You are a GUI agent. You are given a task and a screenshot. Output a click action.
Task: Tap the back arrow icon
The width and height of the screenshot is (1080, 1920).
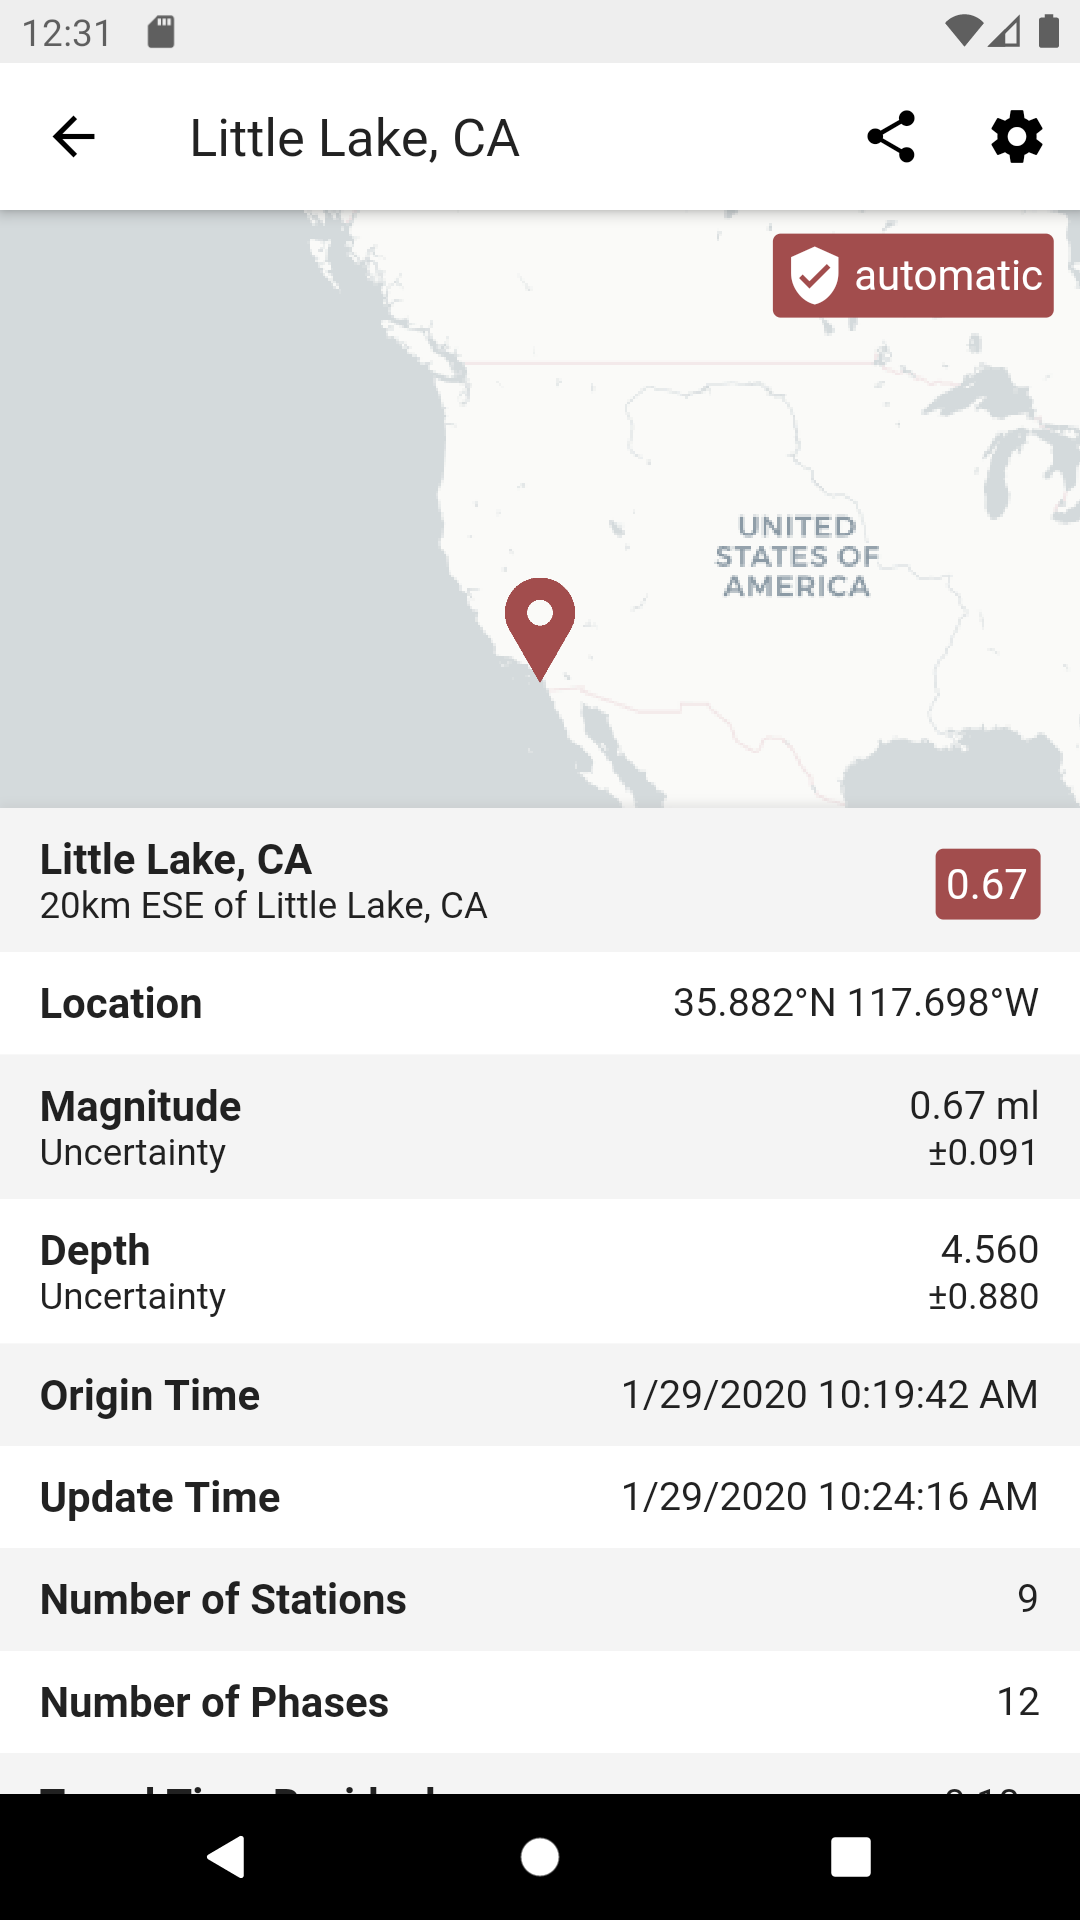click(73, 137)
